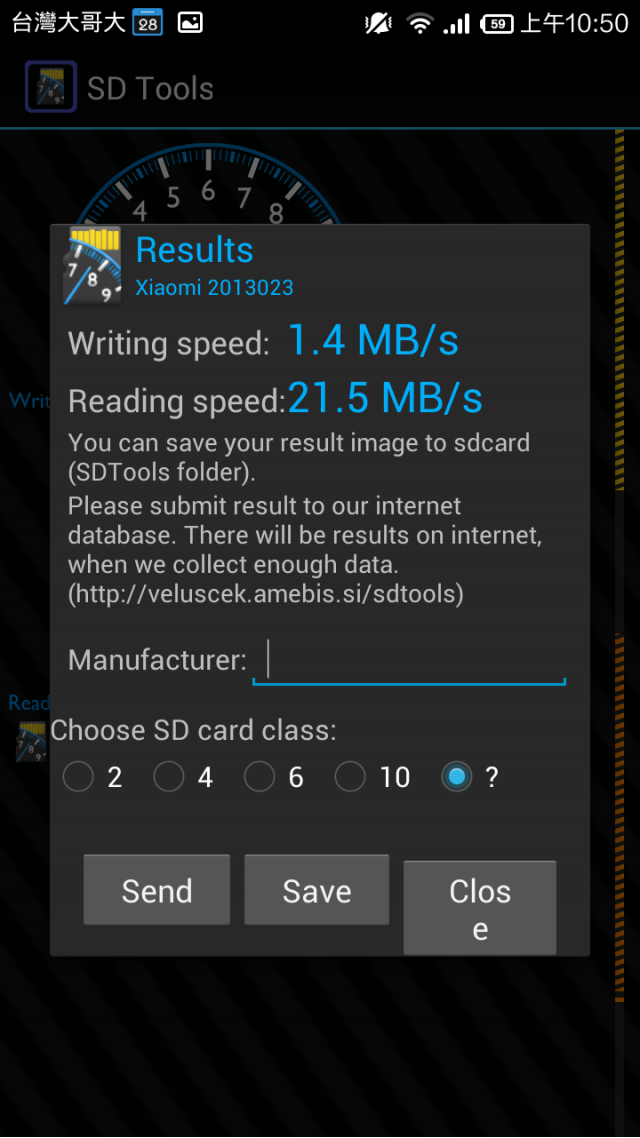Tap the battery 59 indicator icon
The width and height of the screenshot is (640, 1138).
coord(497,23)
